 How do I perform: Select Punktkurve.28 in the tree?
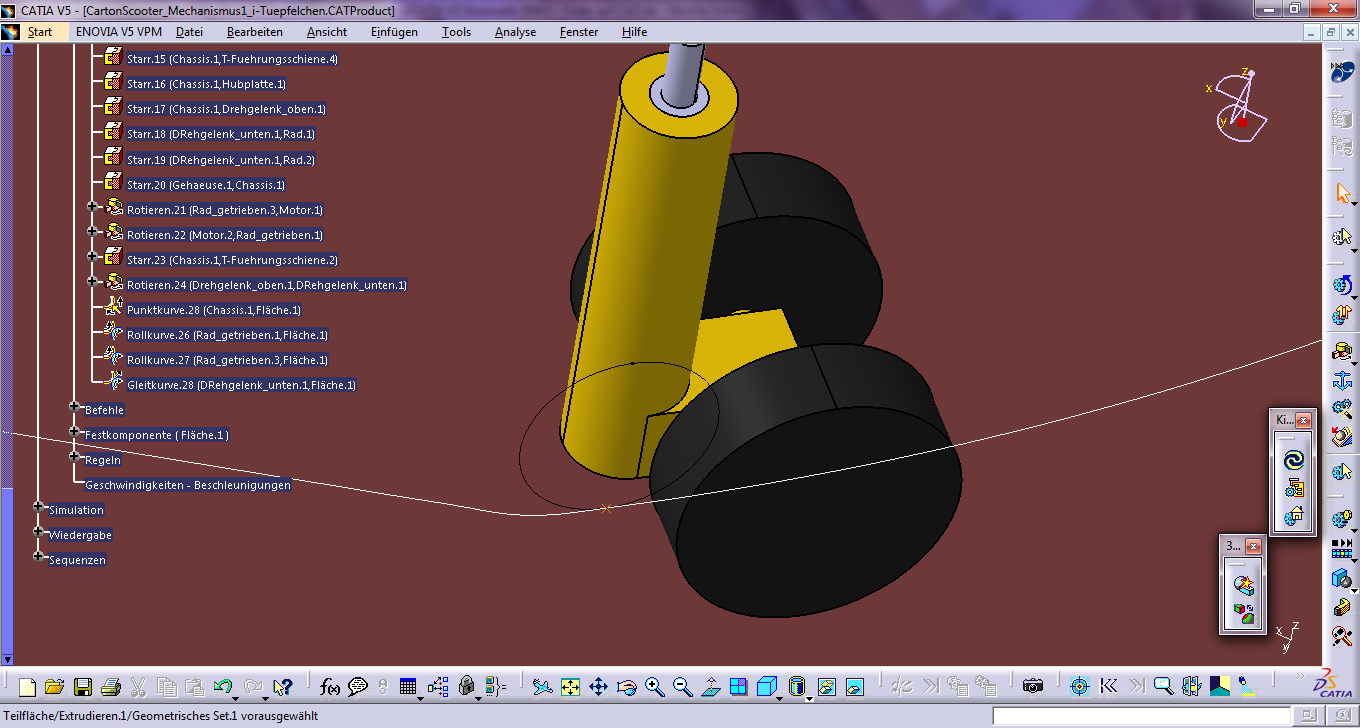click(214, 310)
